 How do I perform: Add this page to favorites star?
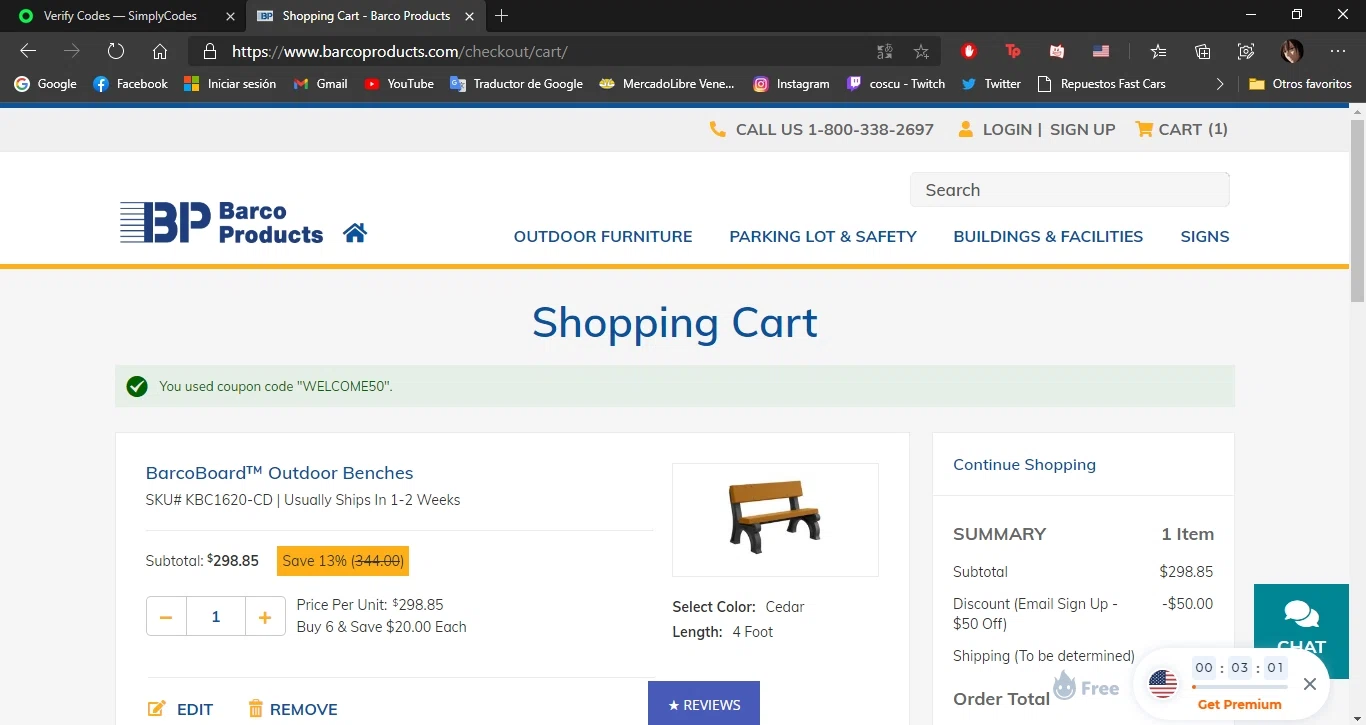(x=921, y=51)
